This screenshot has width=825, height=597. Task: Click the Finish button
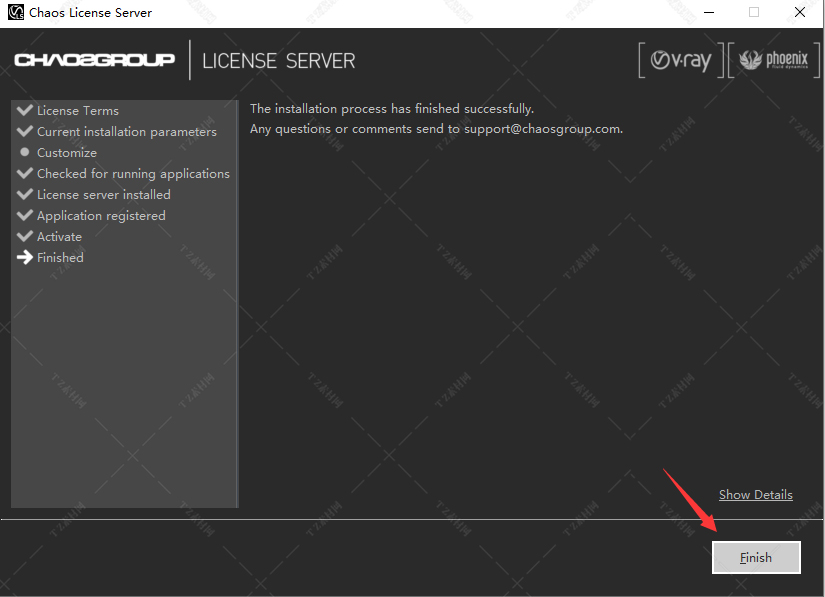[756, 558]
